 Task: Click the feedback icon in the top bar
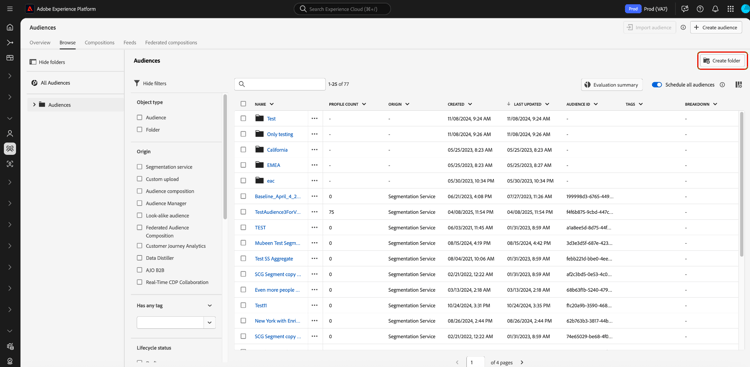685,9
